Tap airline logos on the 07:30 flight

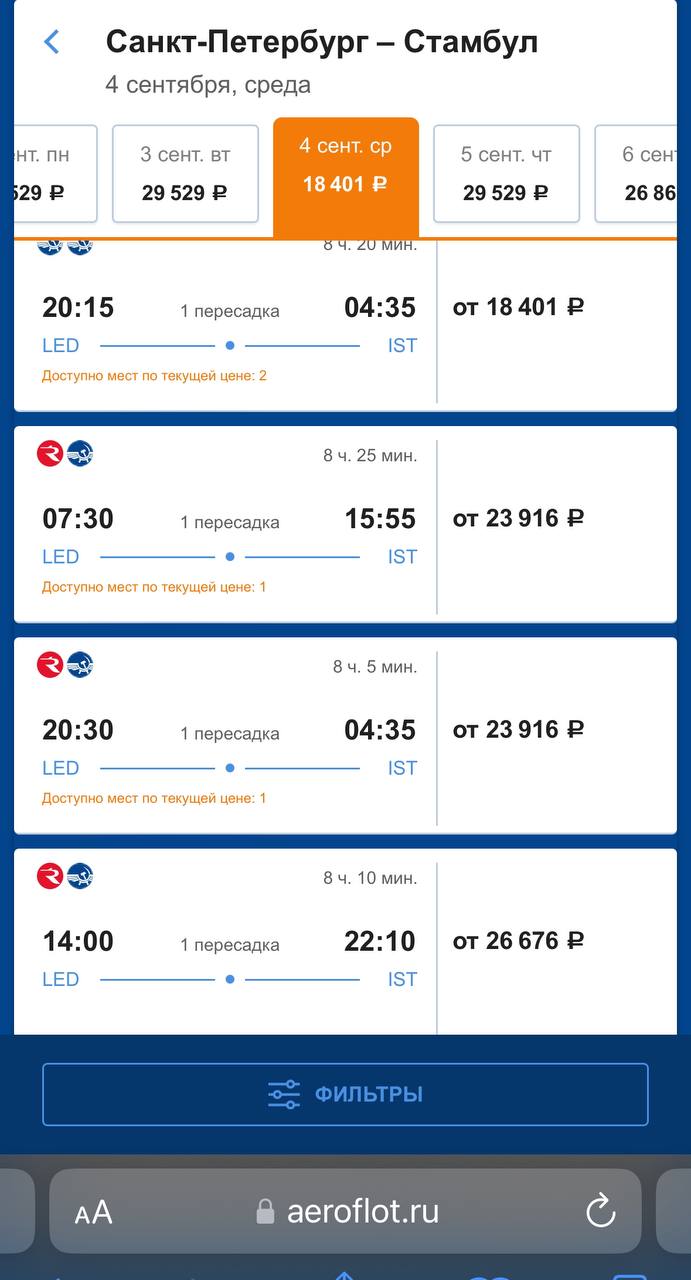pos(65,454)
